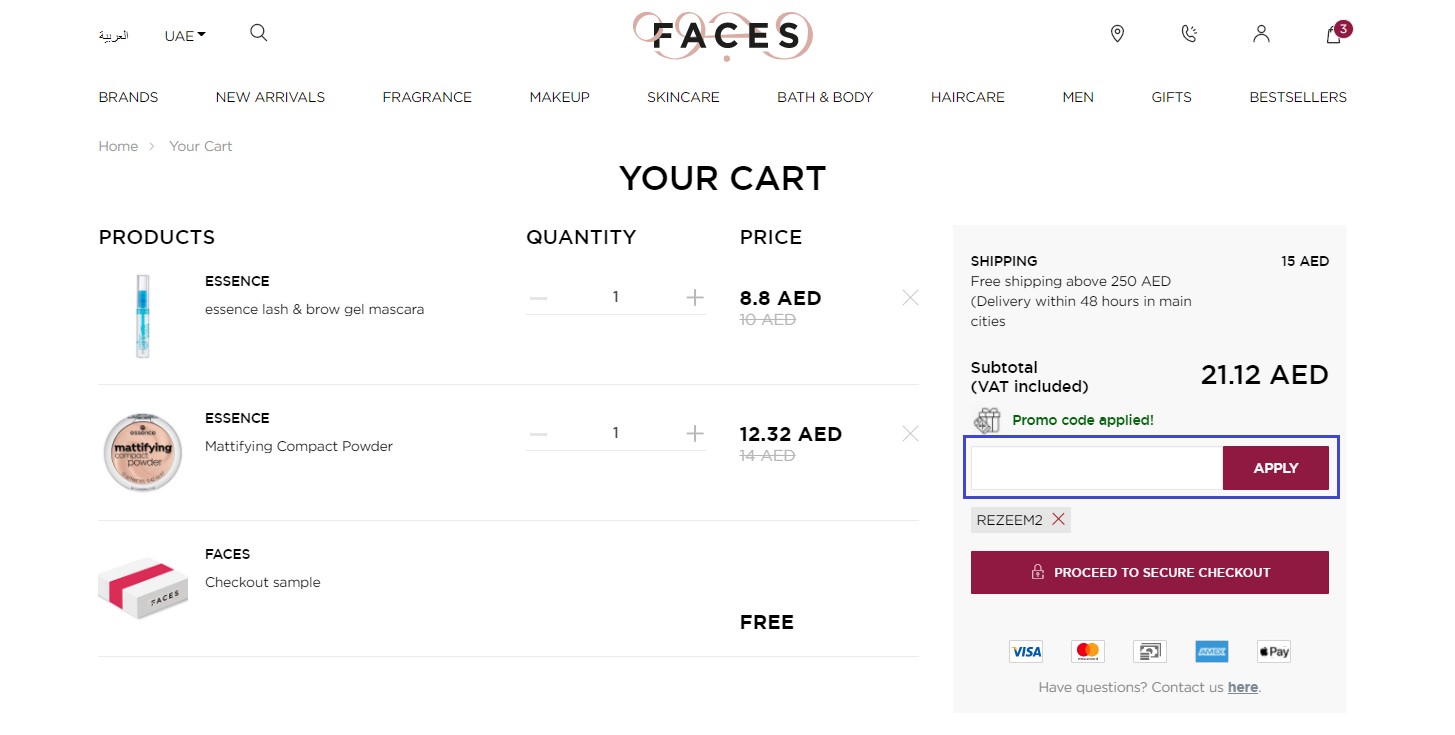Viewport: 1455px width, 735px height.
Task: Open the BESTSELLERS menu
Action: point(1297,97)
